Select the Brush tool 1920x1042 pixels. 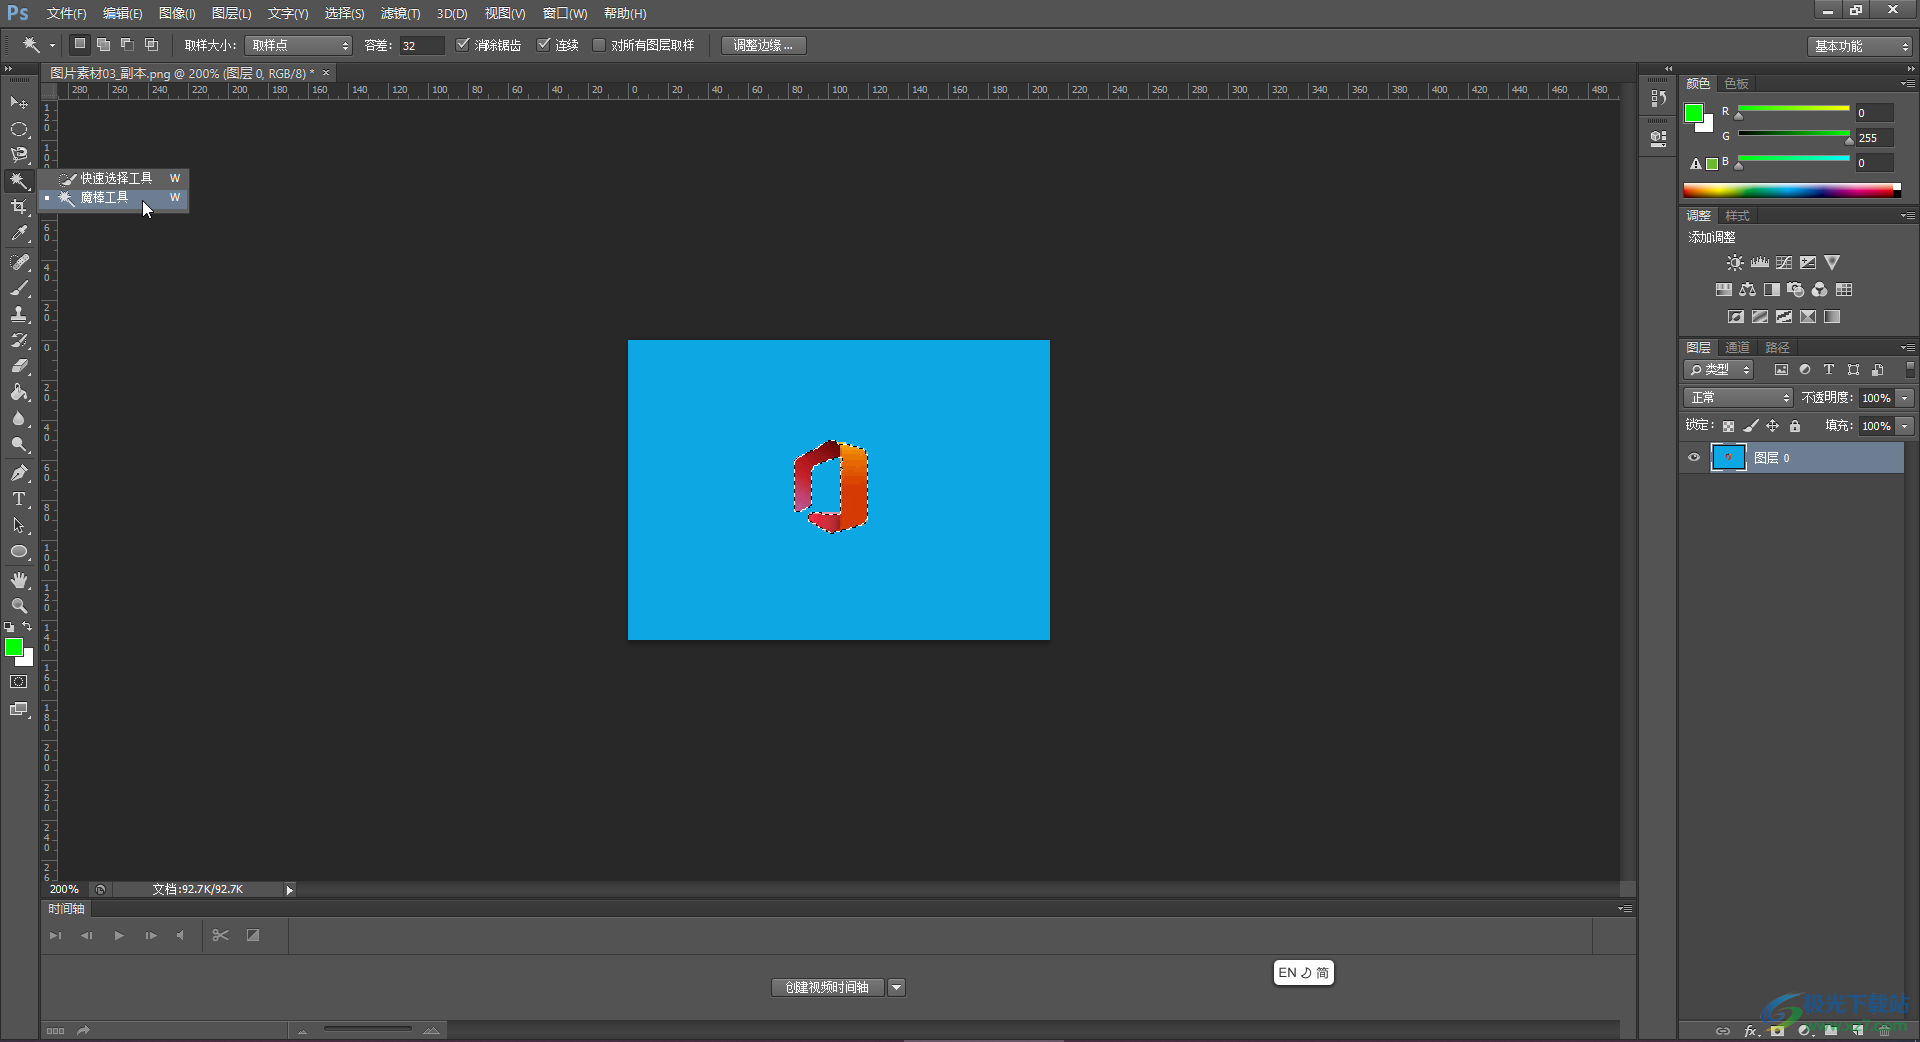[x=19, y=288]
